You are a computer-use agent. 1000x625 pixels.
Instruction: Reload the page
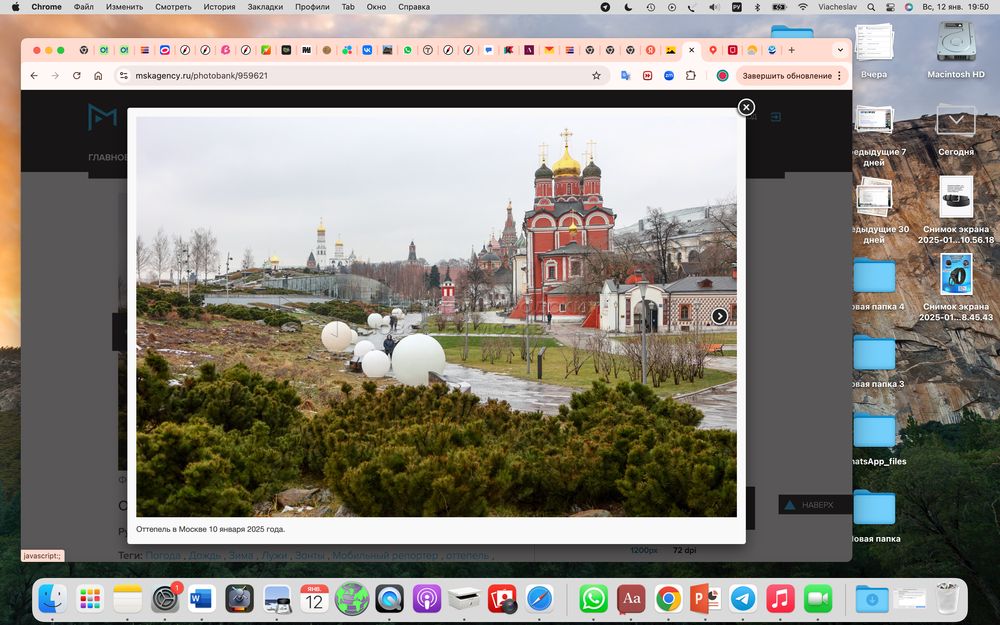click(76, 75)
